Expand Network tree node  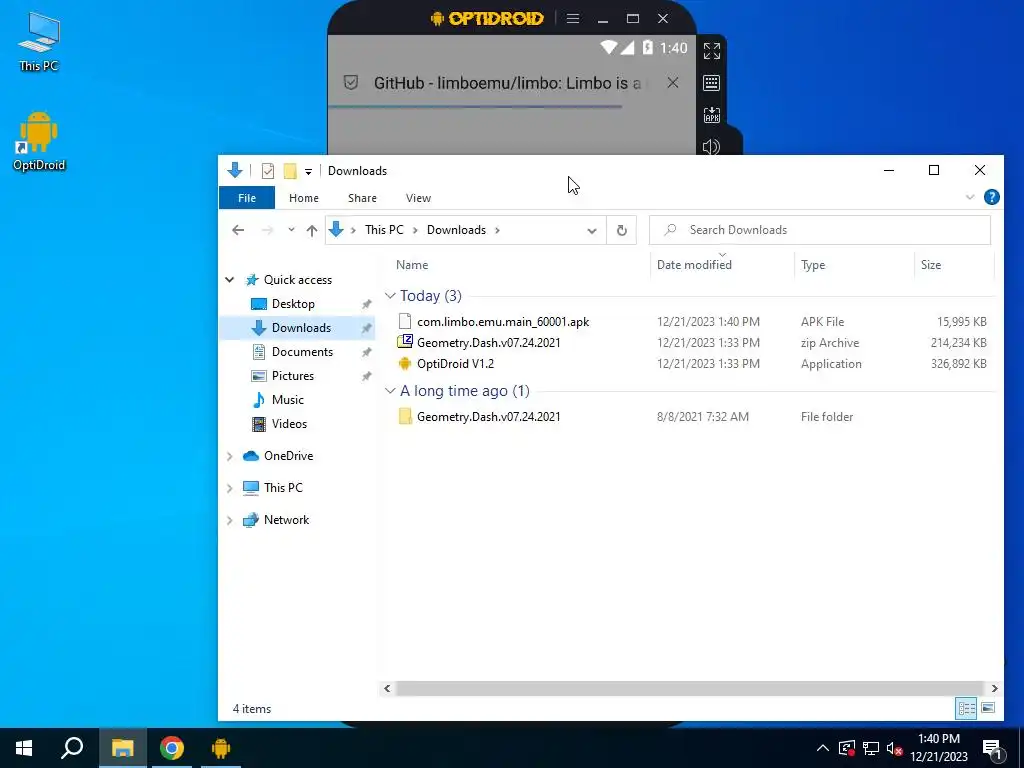tap(230, 520)
